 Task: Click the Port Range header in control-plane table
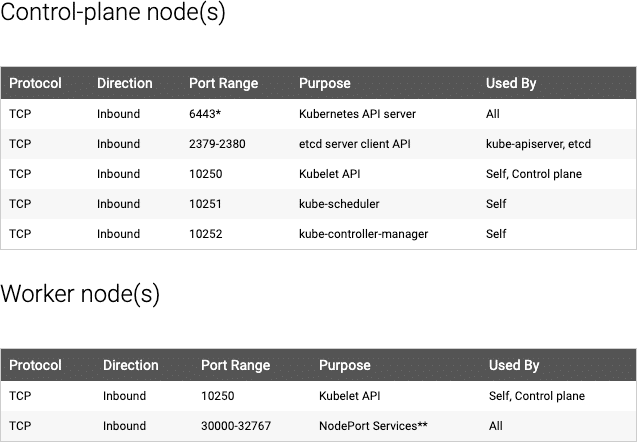pyautogui.click(x=223, y=83)
